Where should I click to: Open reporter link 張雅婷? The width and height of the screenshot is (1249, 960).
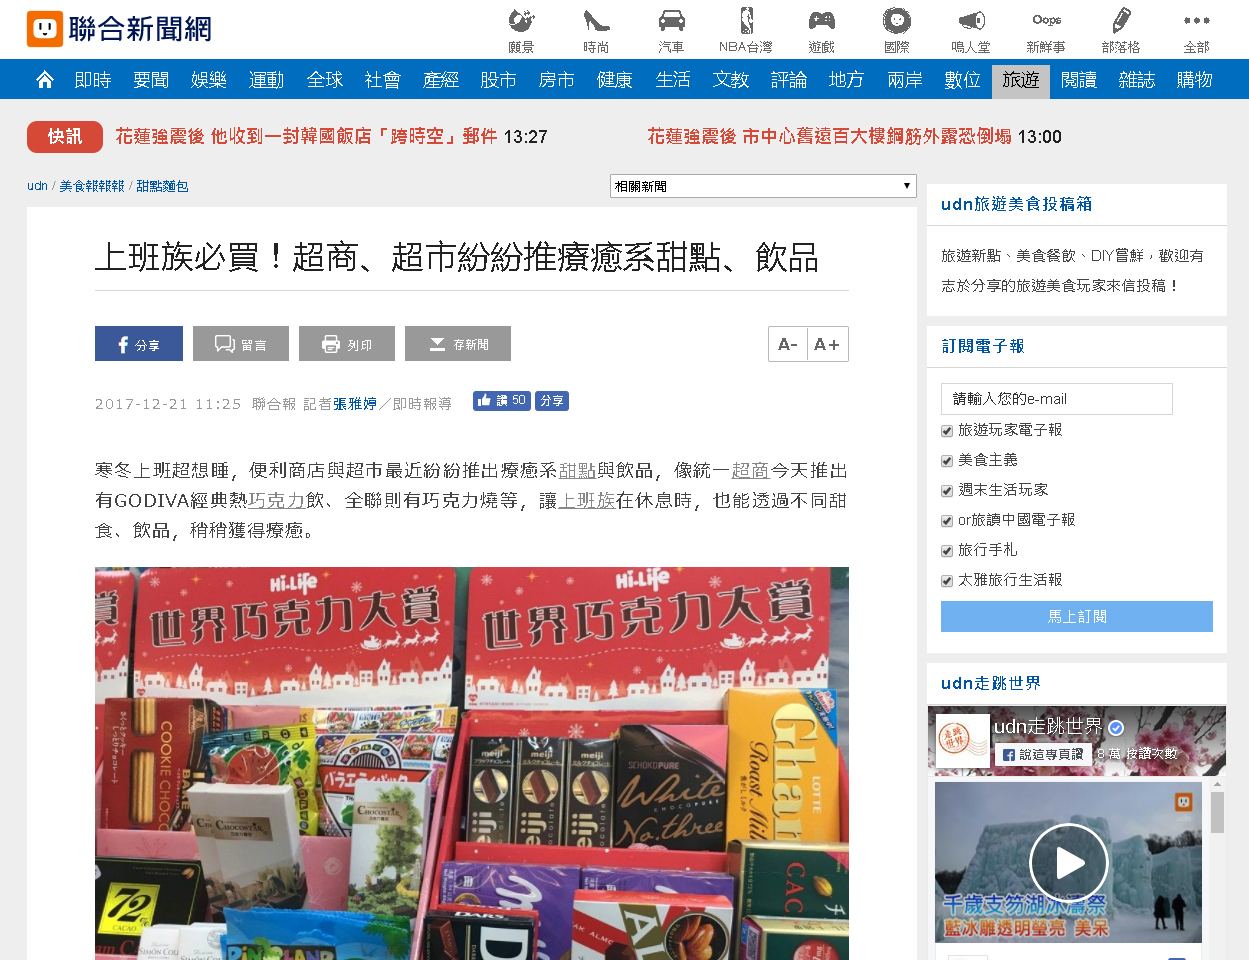(x=355, y=404)
